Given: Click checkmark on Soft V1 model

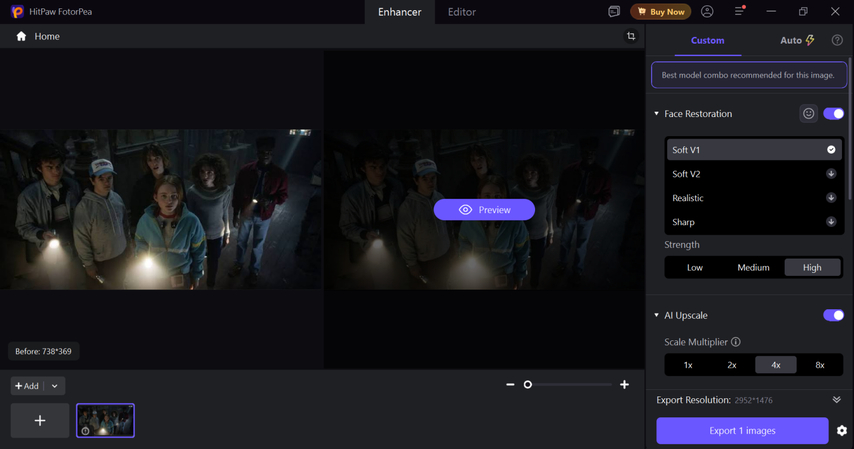Looking at the screenshot, I should tap(831, 149).
